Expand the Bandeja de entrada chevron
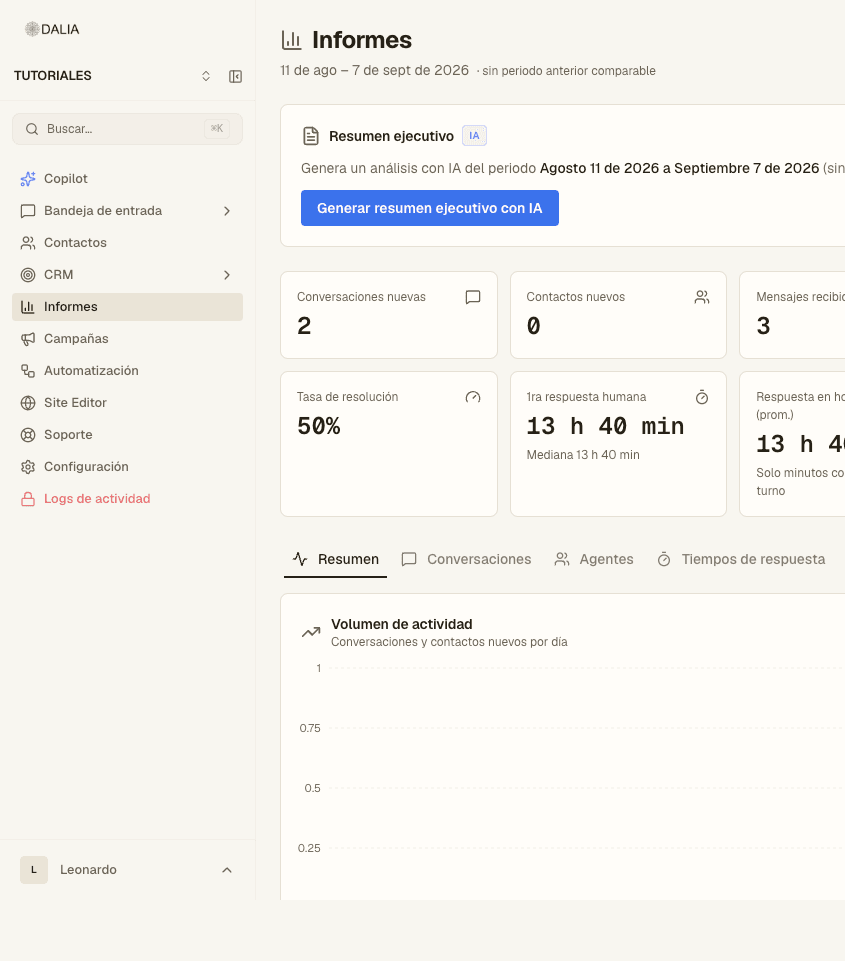Screen dimensions: 845x961 (227, 211)
